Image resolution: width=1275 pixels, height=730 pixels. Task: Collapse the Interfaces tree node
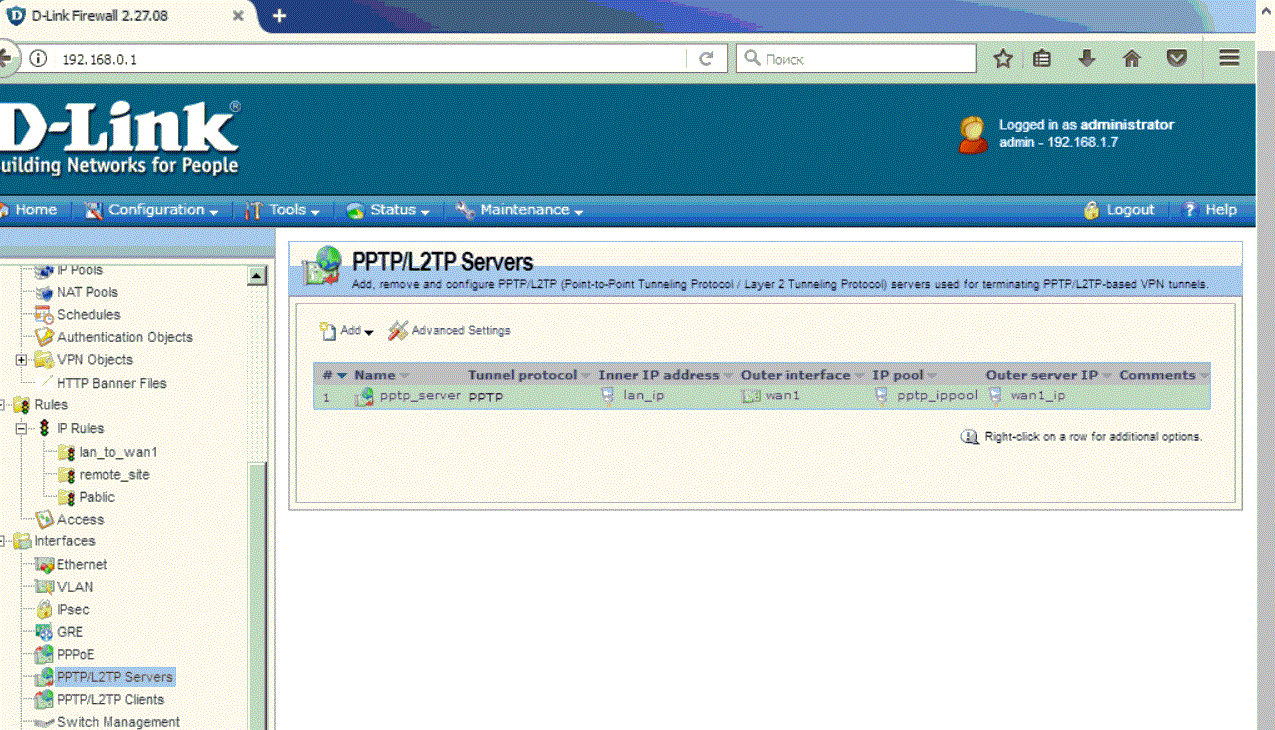[3, 541]
